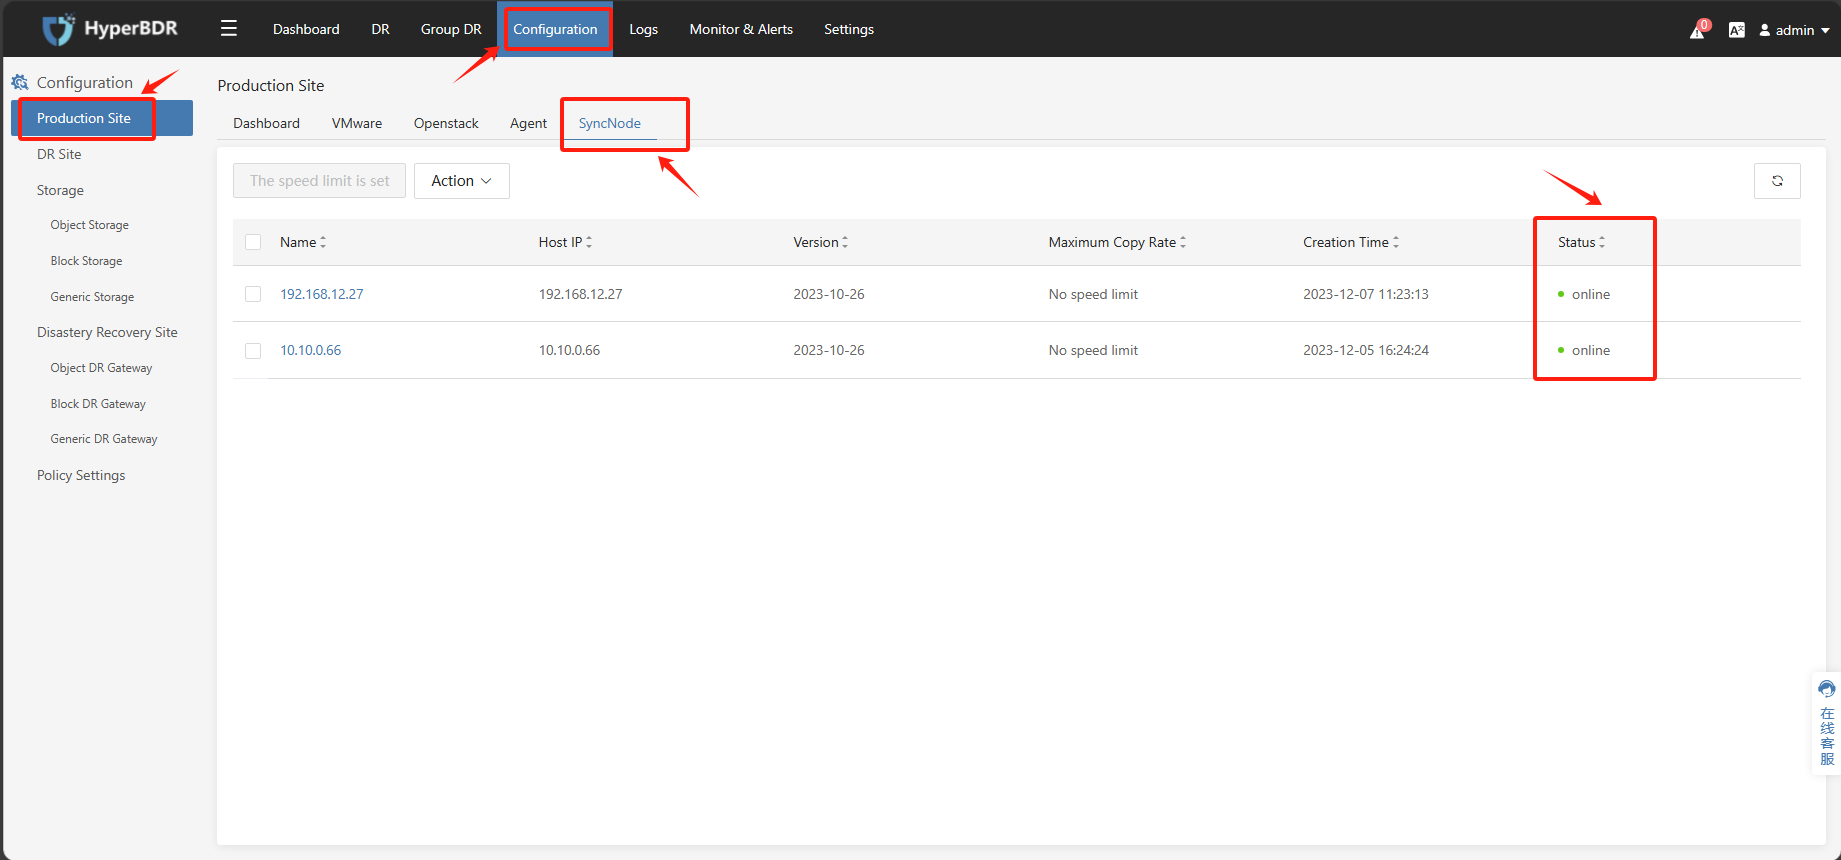This screenshot has height=860, width=1841.
Task: Click version 2023-10-26 in 192.168.12.27 row
Action: 829,294
